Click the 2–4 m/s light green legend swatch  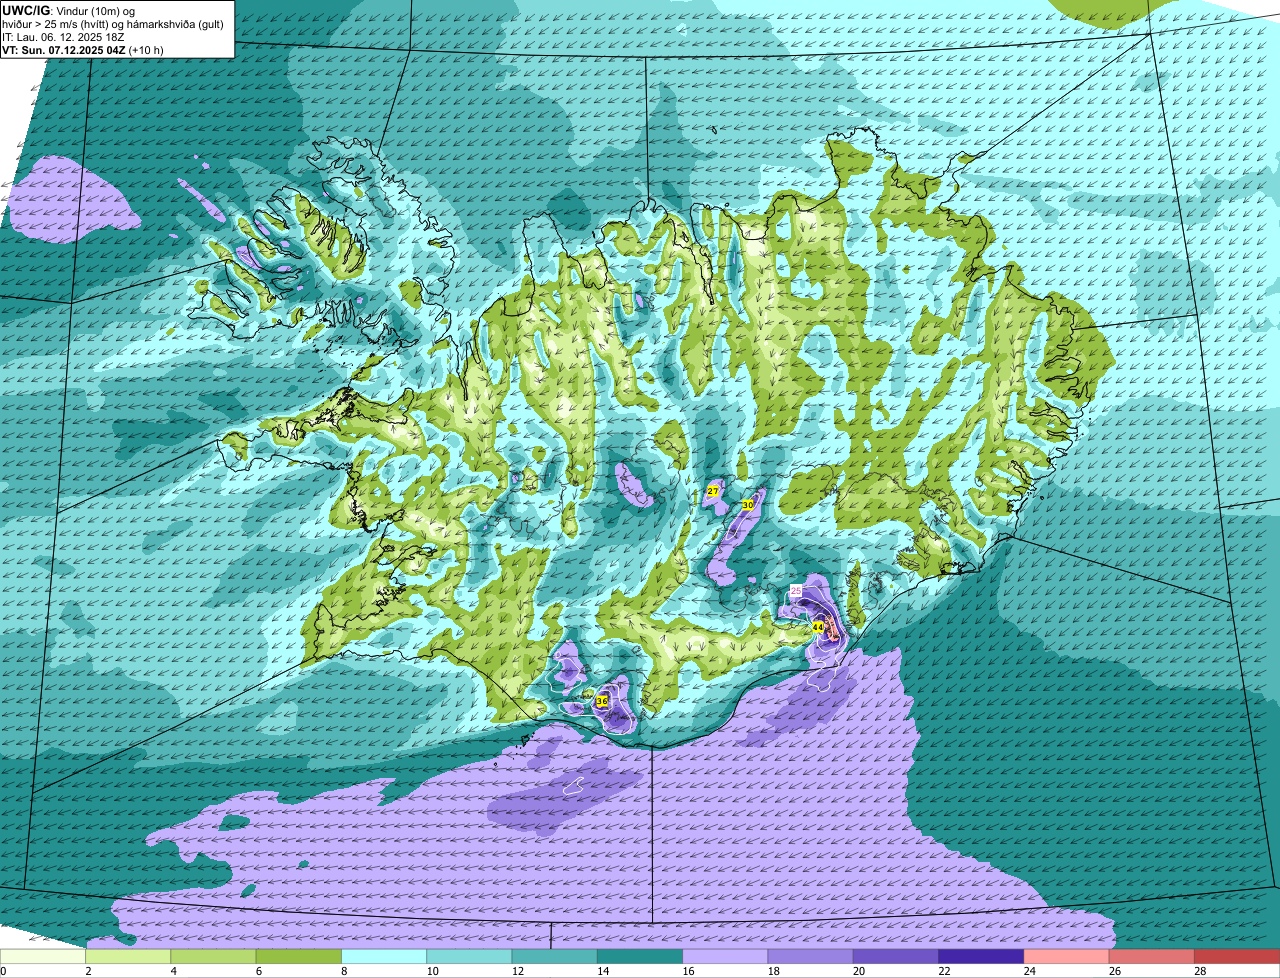pos(128,956)
